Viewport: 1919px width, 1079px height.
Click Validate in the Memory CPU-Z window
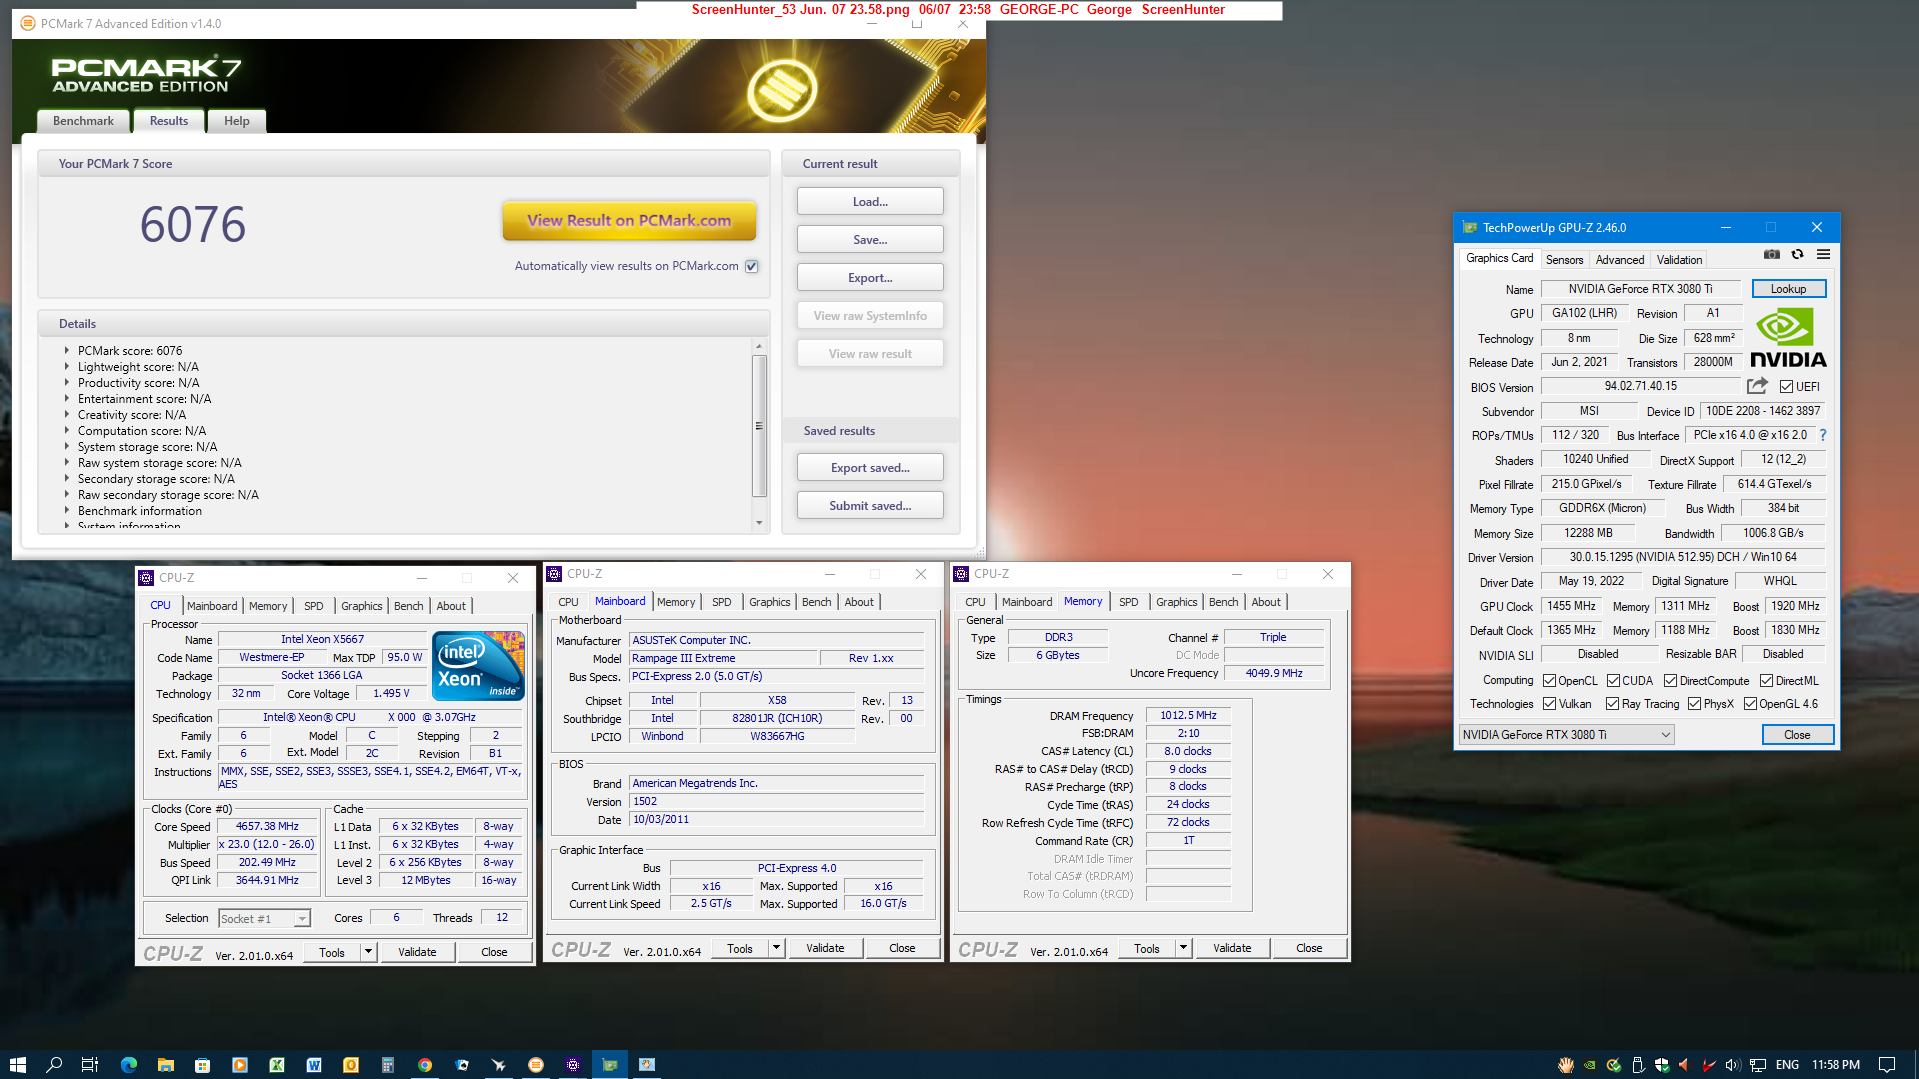tap(1232, 948)
